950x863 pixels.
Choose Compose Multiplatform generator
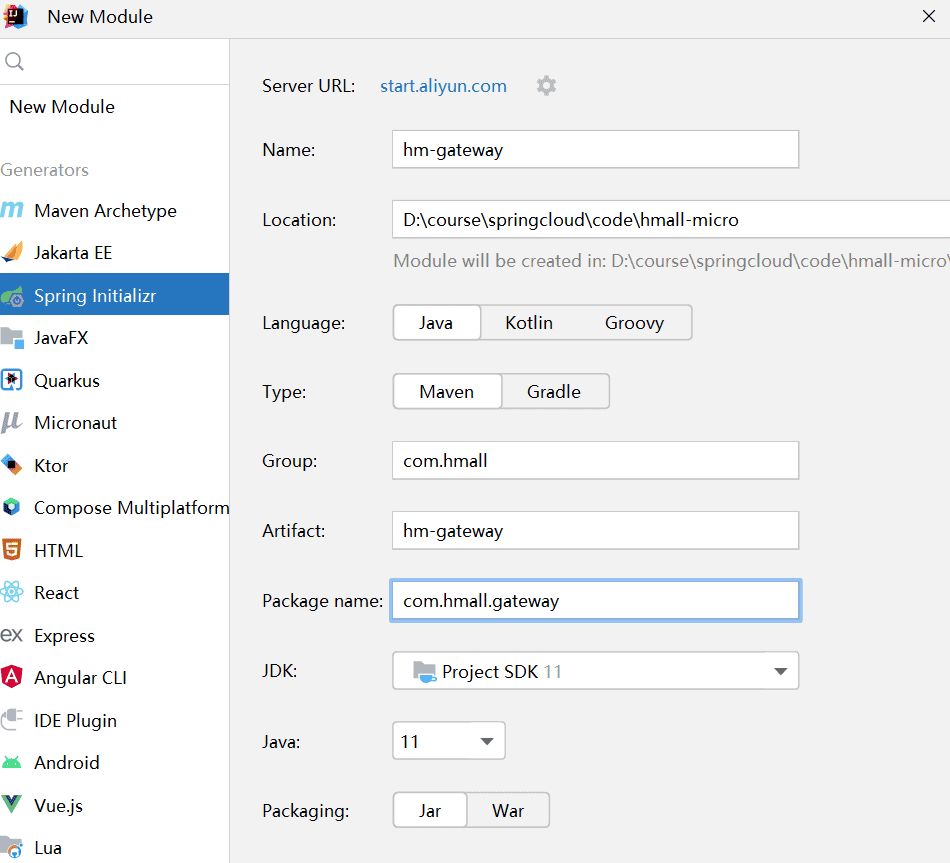click(x=130, y=508)
